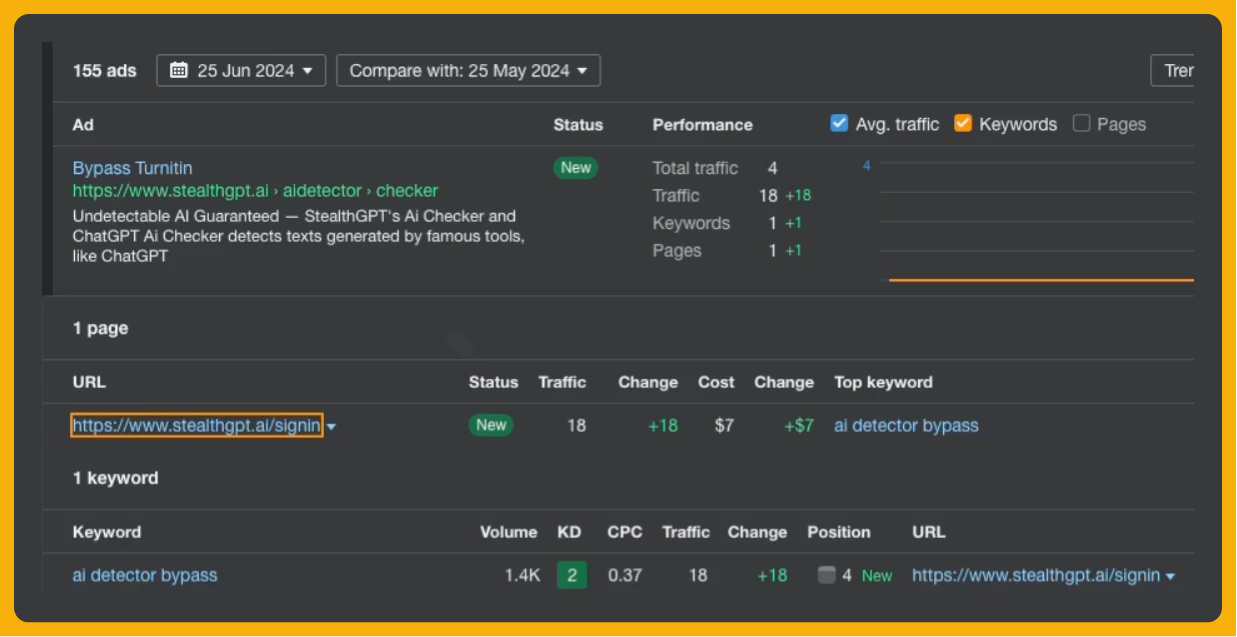Expand the arrow next to the highlighted signin URL
The height and width of the screenshot is (637, 1237).
(x=331, y=427)
